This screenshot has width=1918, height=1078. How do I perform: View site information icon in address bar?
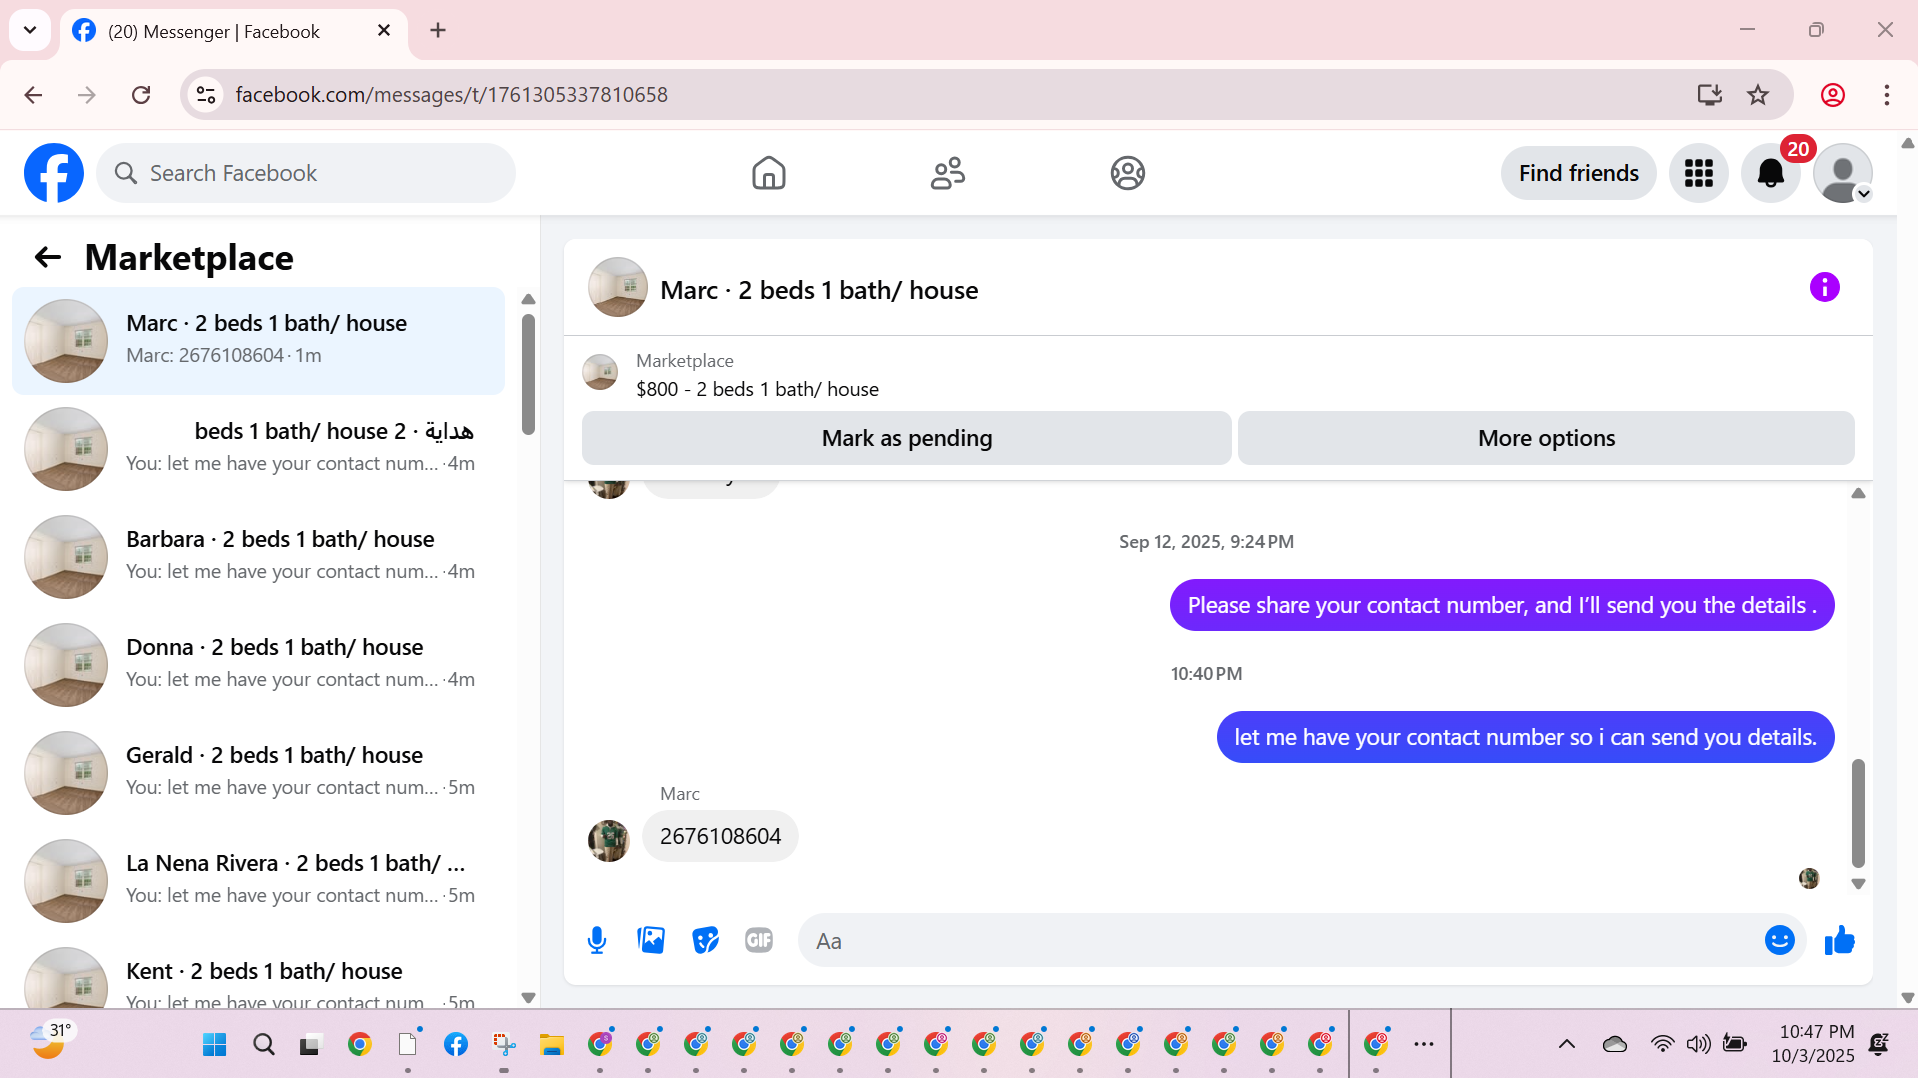pos(206,95)
